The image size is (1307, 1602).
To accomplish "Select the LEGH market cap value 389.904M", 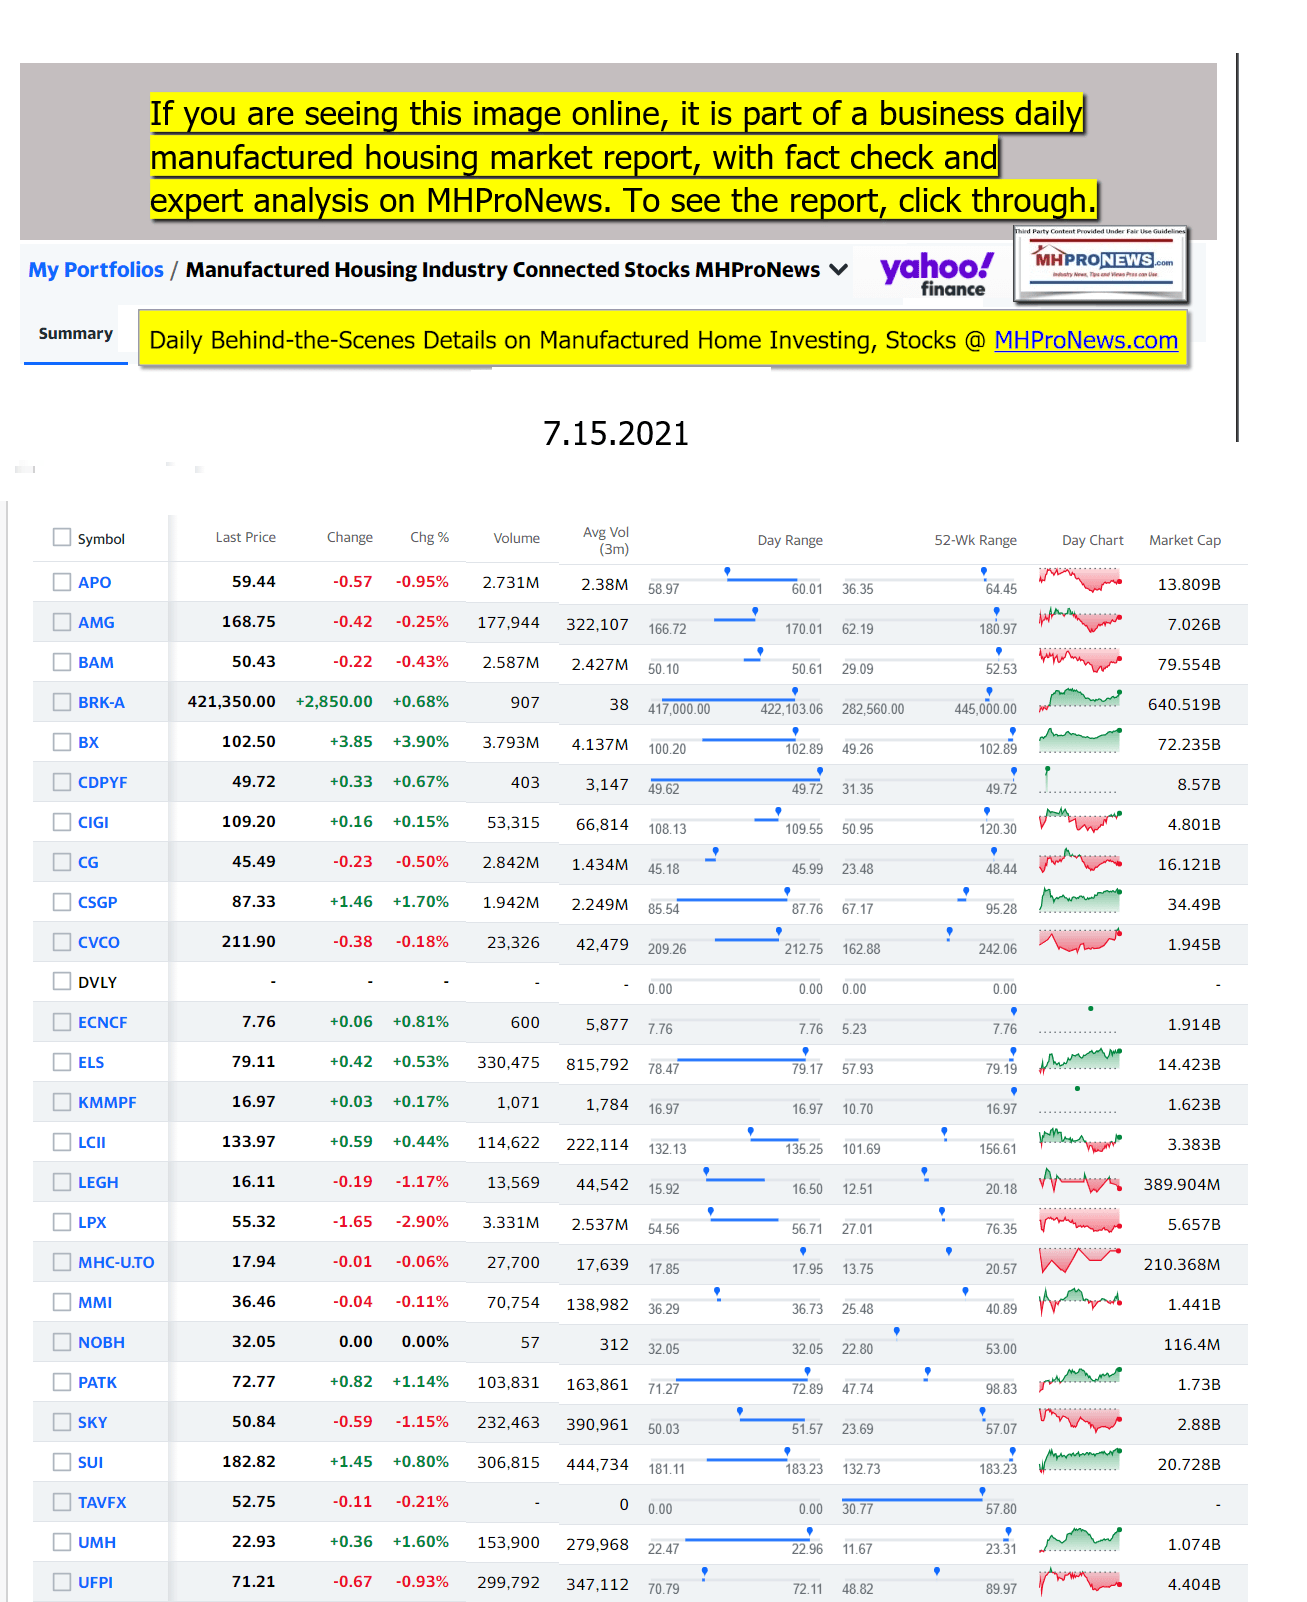I will coord(1182,1184).
